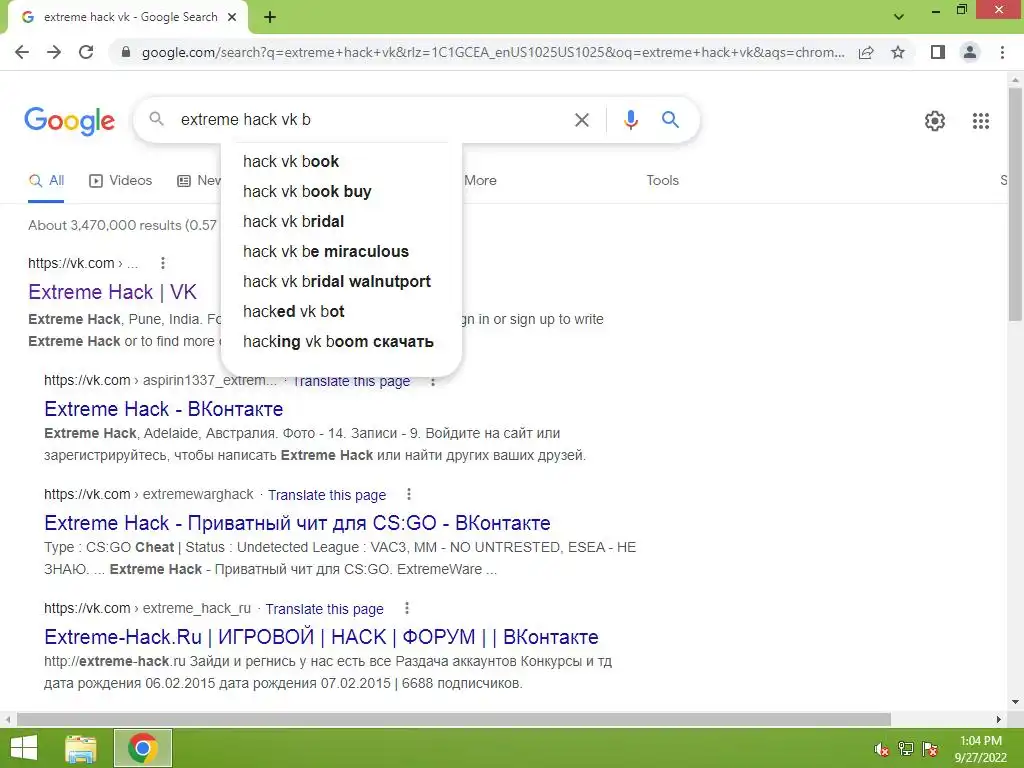Go to the Google logo homepage
1024x768 pixels.
69,121
